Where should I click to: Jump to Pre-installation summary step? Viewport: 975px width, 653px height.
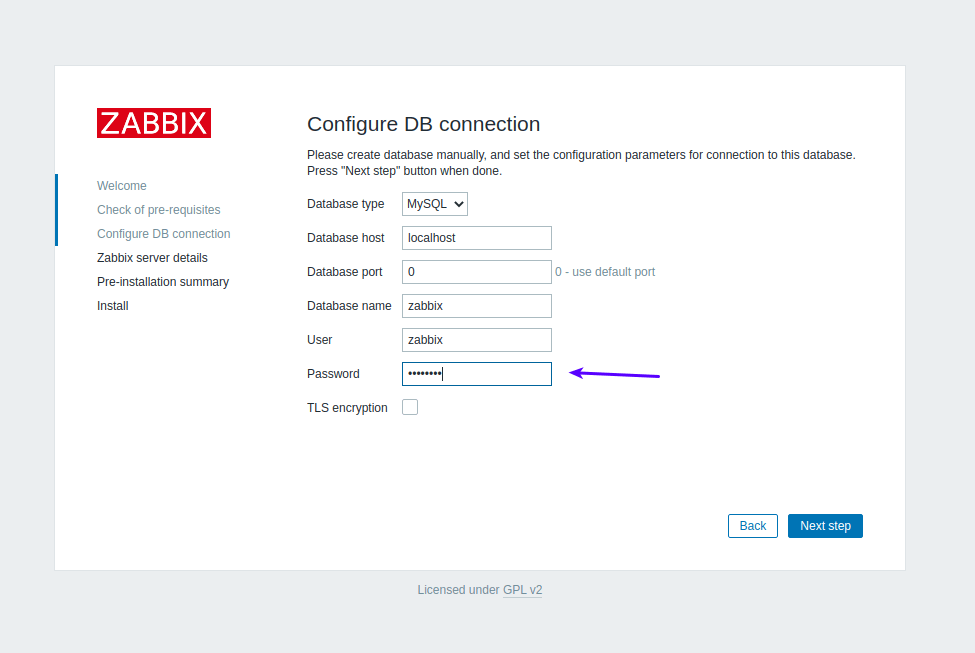pos(163,282)
